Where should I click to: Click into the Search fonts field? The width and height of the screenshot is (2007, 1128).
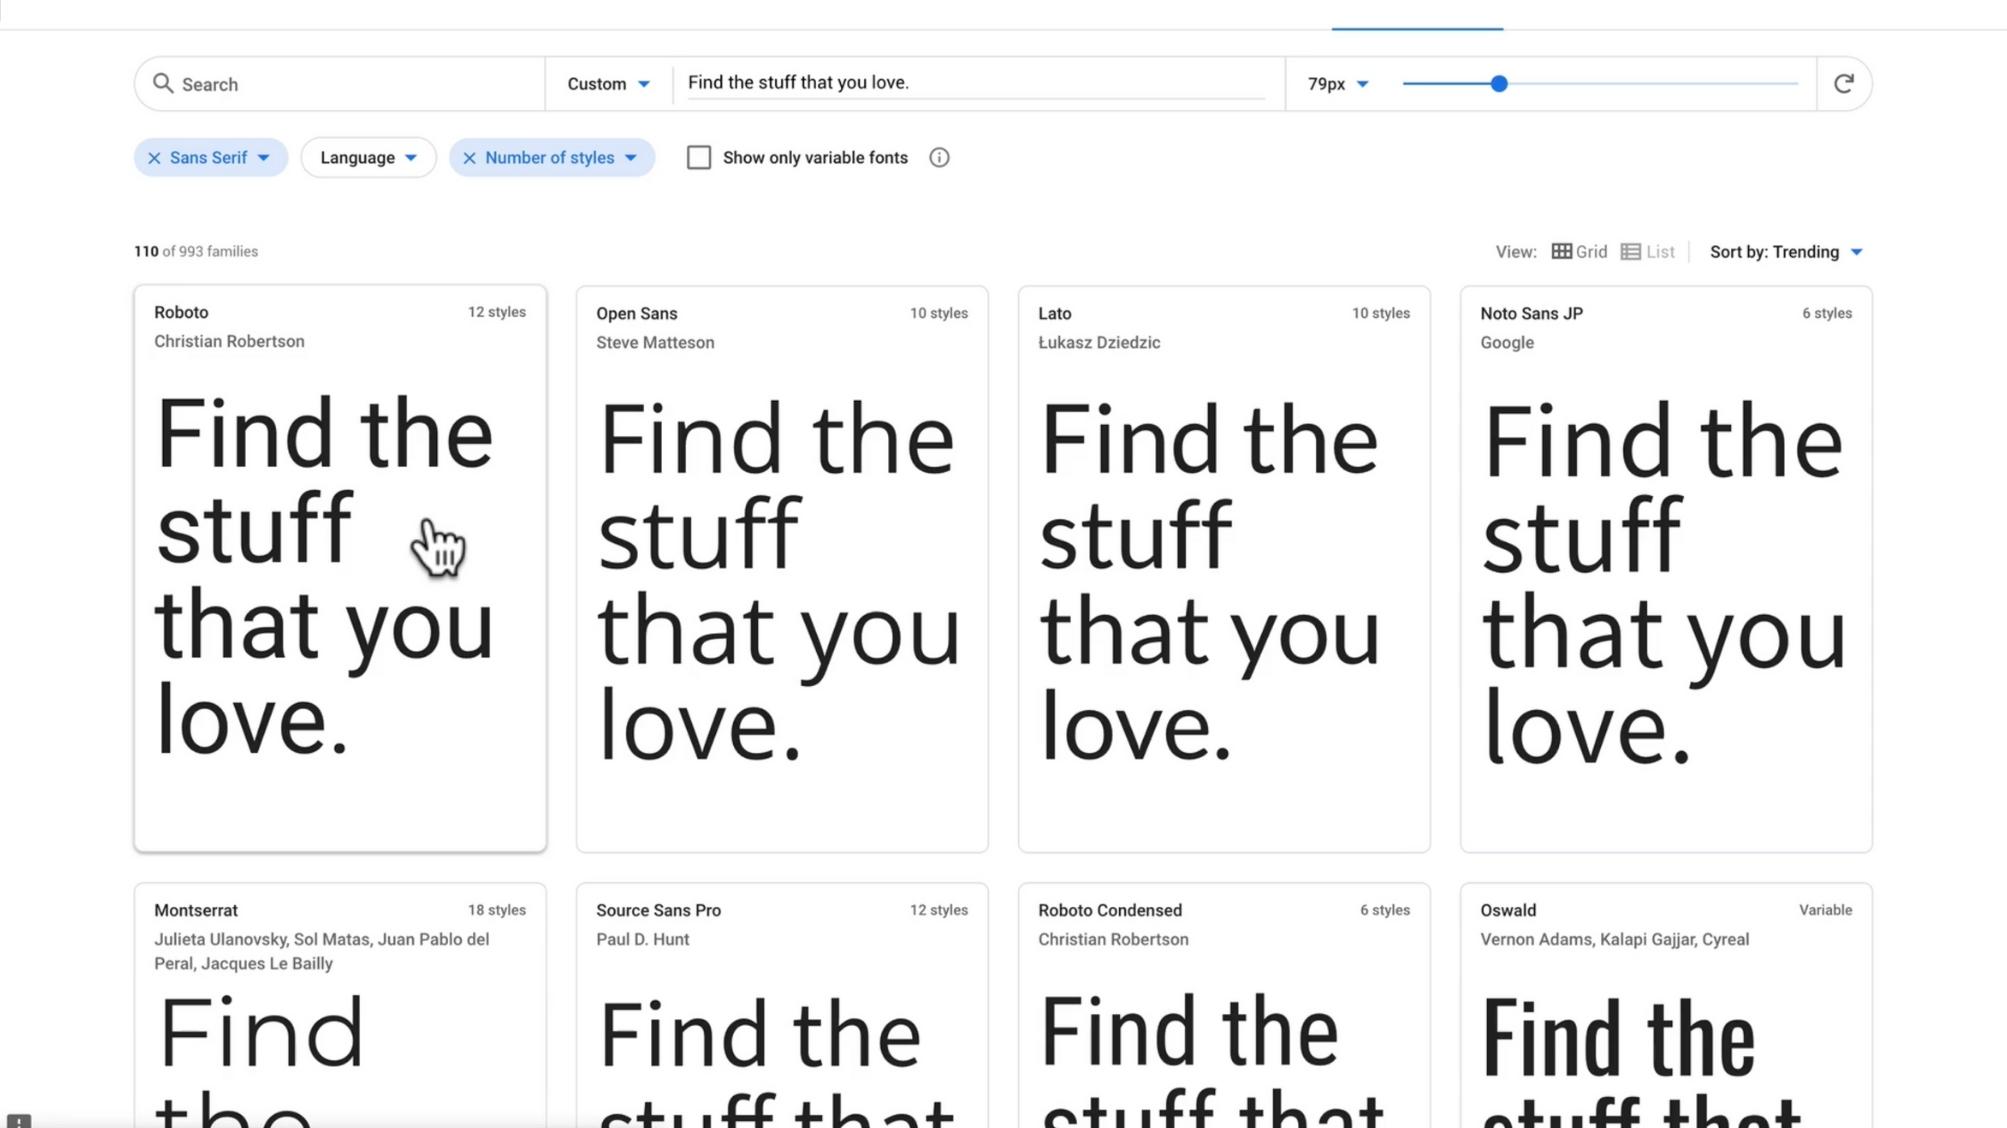pyautogui.click(x=350, y=84)
